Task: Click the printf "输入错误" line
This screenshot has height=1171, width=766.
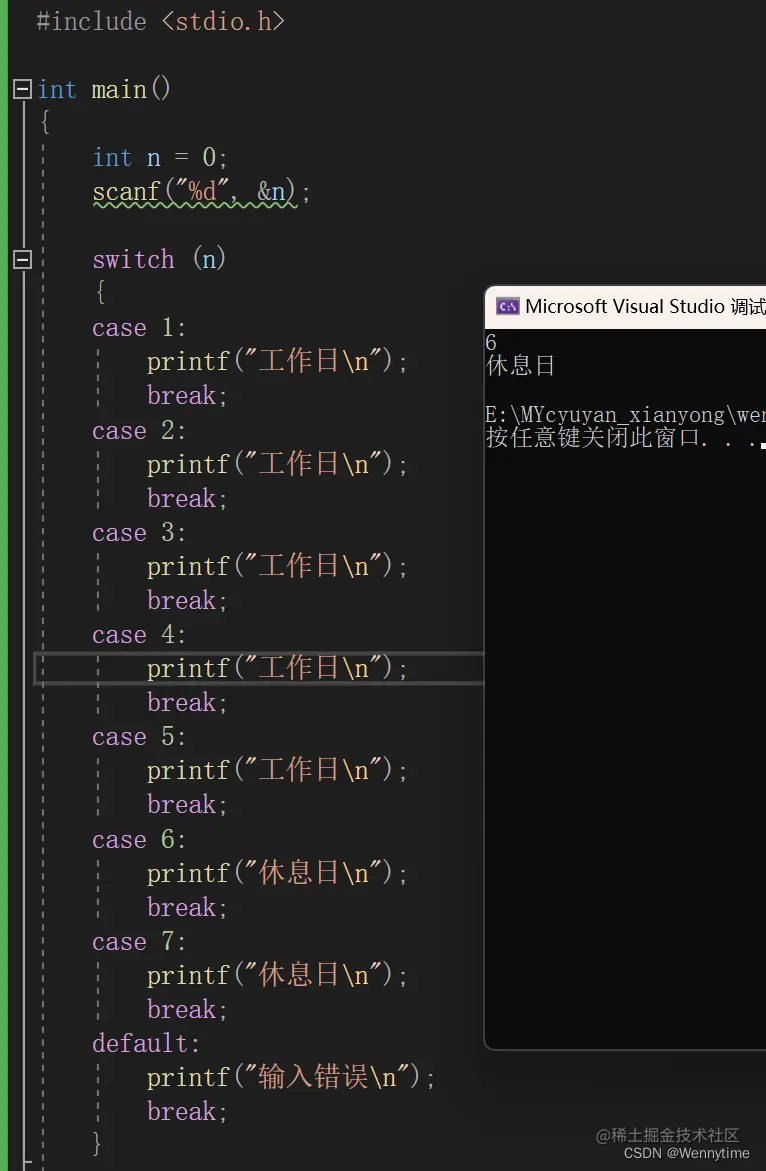Action: 291,1078
